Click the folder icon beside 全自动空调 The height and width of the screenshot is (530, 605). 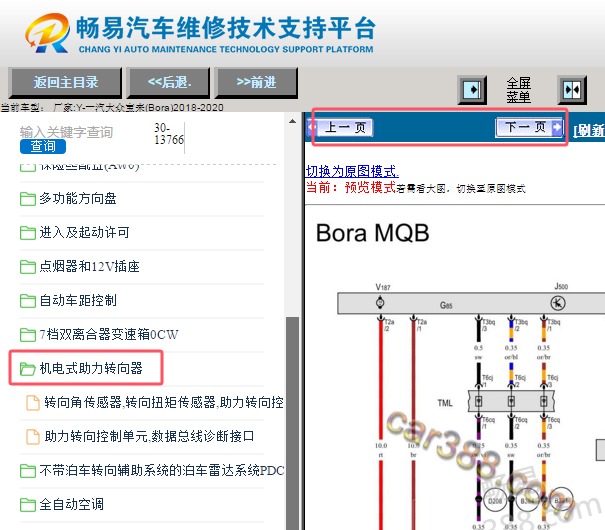coord(28,505)
